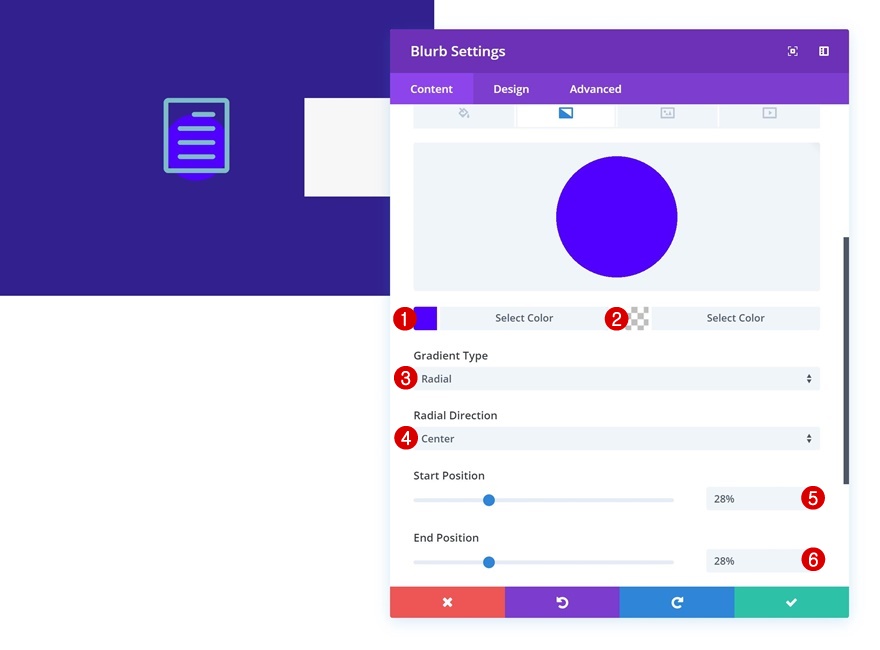Click the End Position label
The image size is (880, 650).
pyautogui.click(x=446, y=538)
